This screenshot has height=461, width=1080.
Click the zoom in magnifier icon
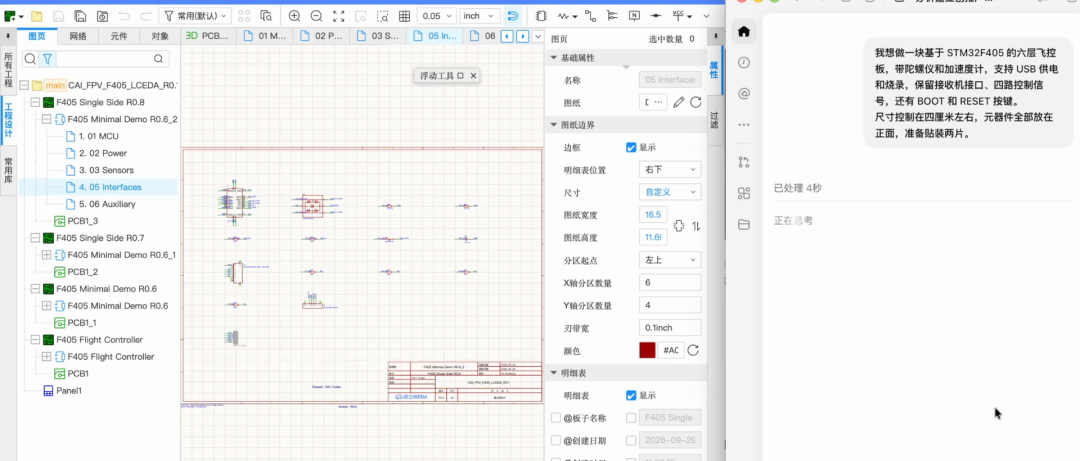click(x=295, y=16)
